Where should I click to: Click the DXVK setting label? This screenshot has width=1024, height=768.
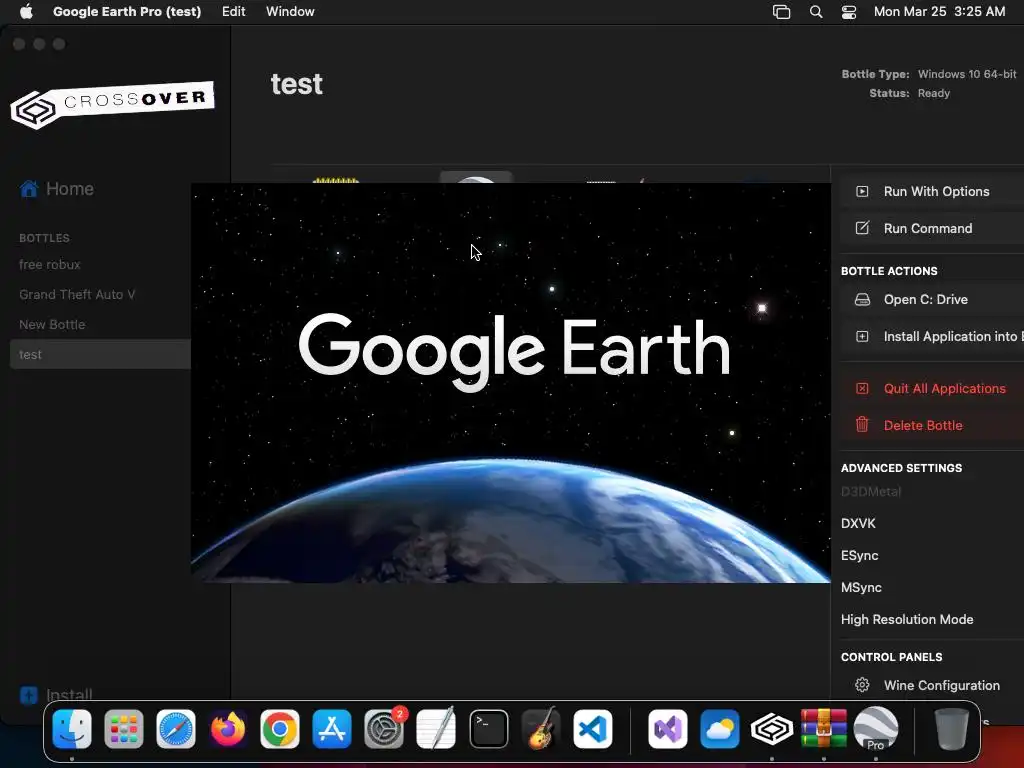pos(858,523)
